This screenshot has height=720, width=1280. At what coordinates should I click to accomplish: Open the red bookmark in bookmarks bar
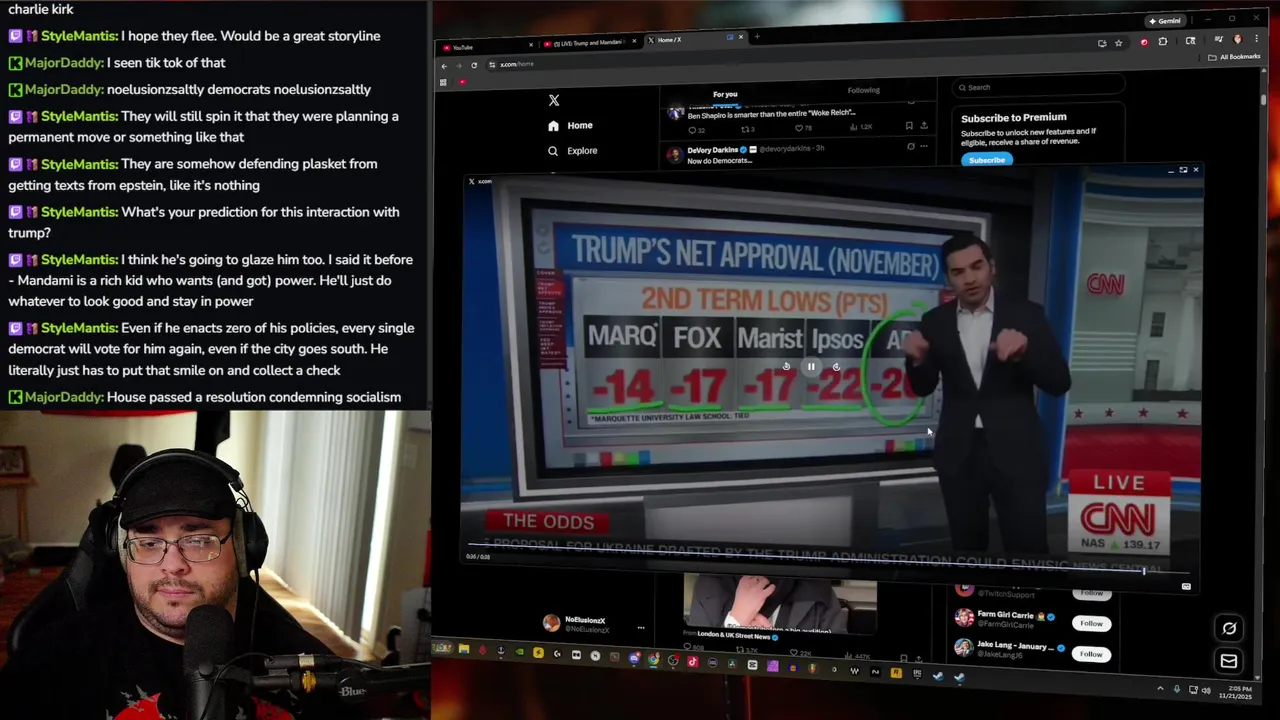[x=462, y=82]
